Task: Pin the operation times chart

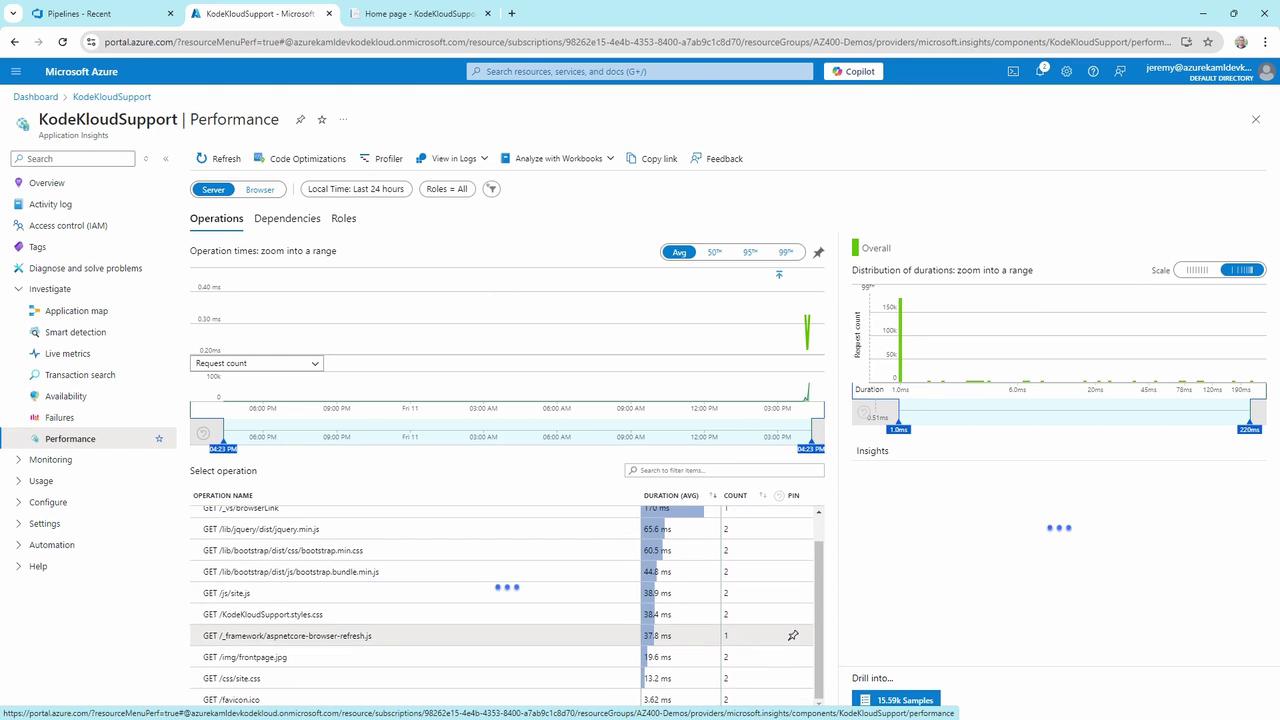Action: (818, 253)
